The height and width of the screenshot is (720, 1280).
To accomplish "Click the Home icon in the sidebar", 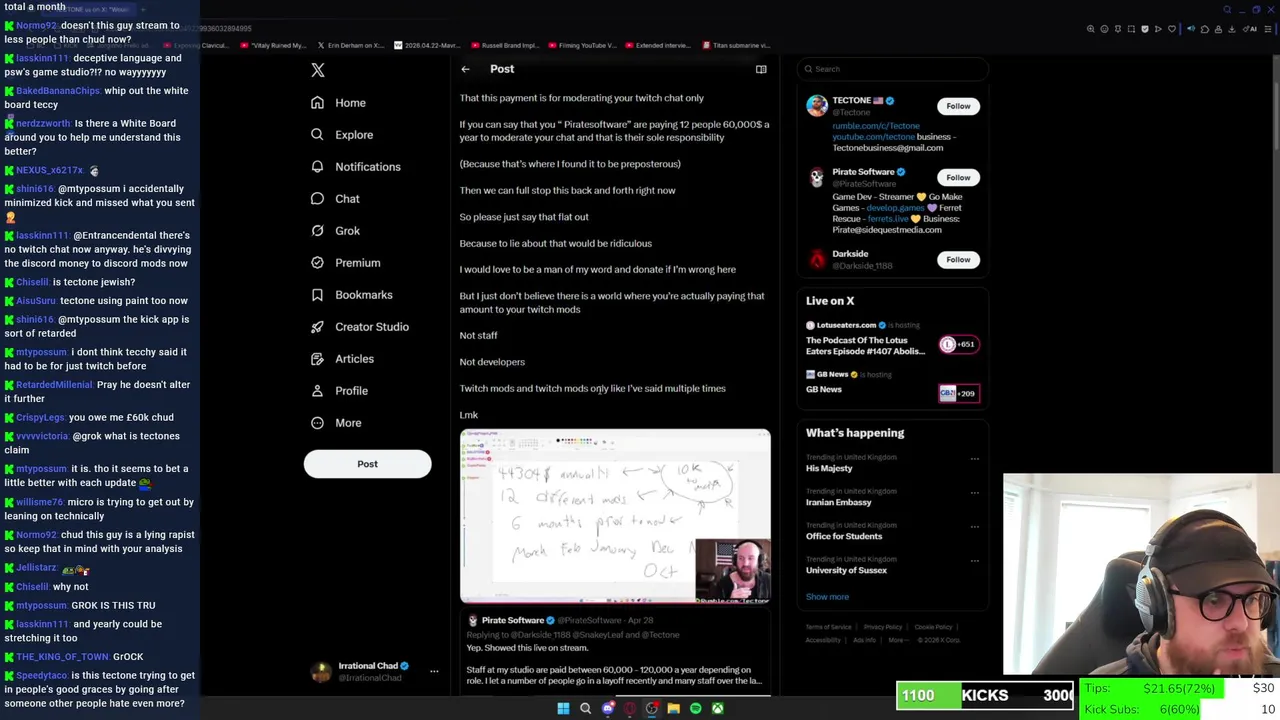I will (317, 102).
